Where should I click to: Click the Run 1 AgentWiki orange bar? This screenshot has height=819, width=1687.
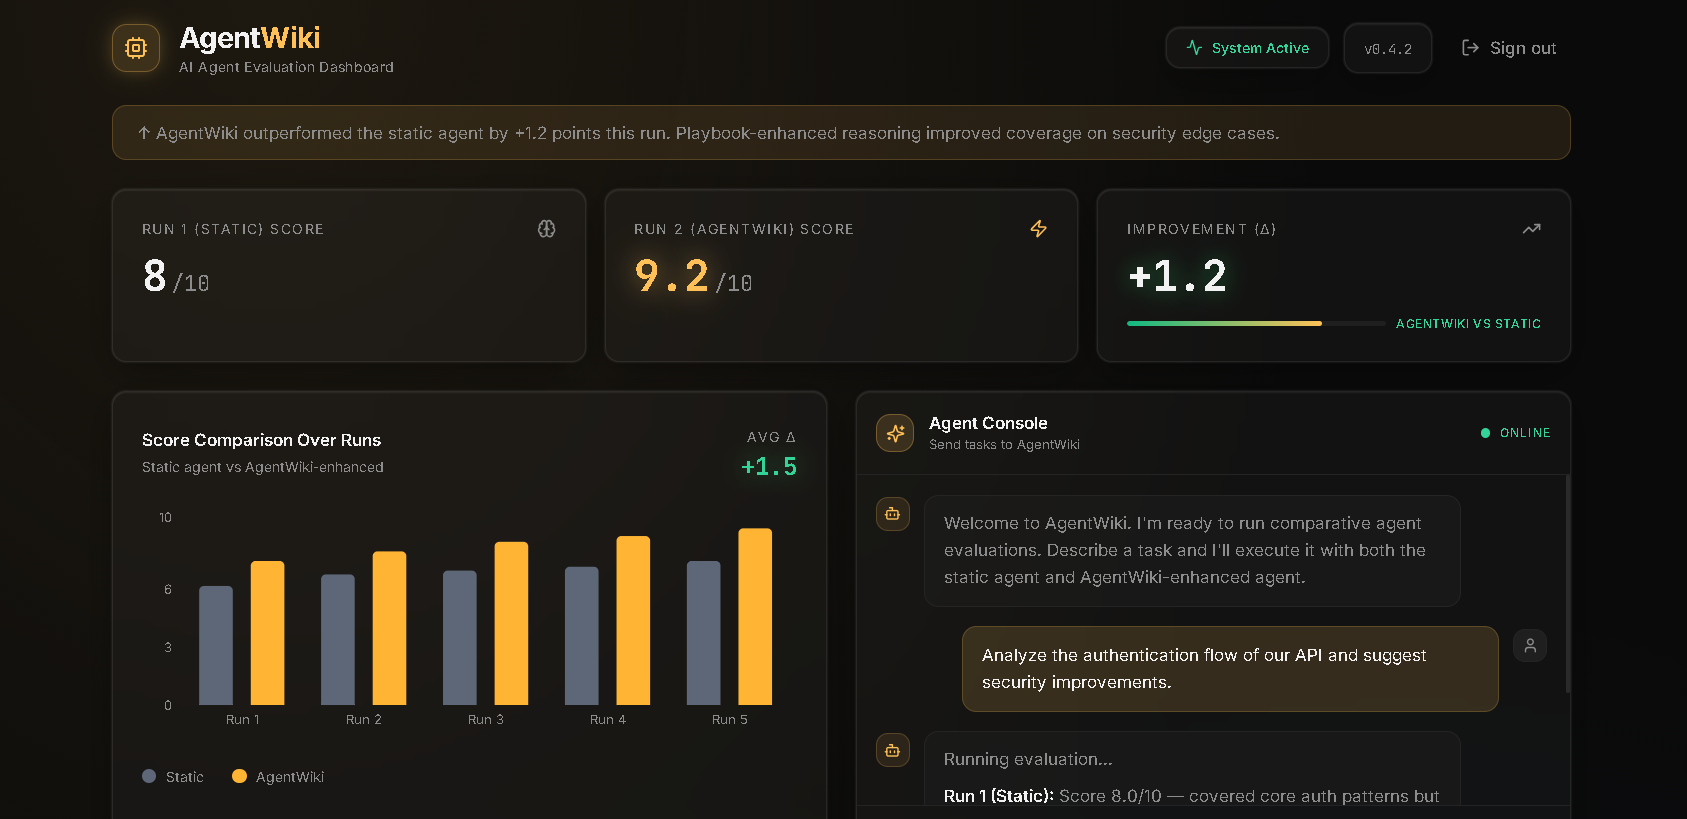(267, 633)
